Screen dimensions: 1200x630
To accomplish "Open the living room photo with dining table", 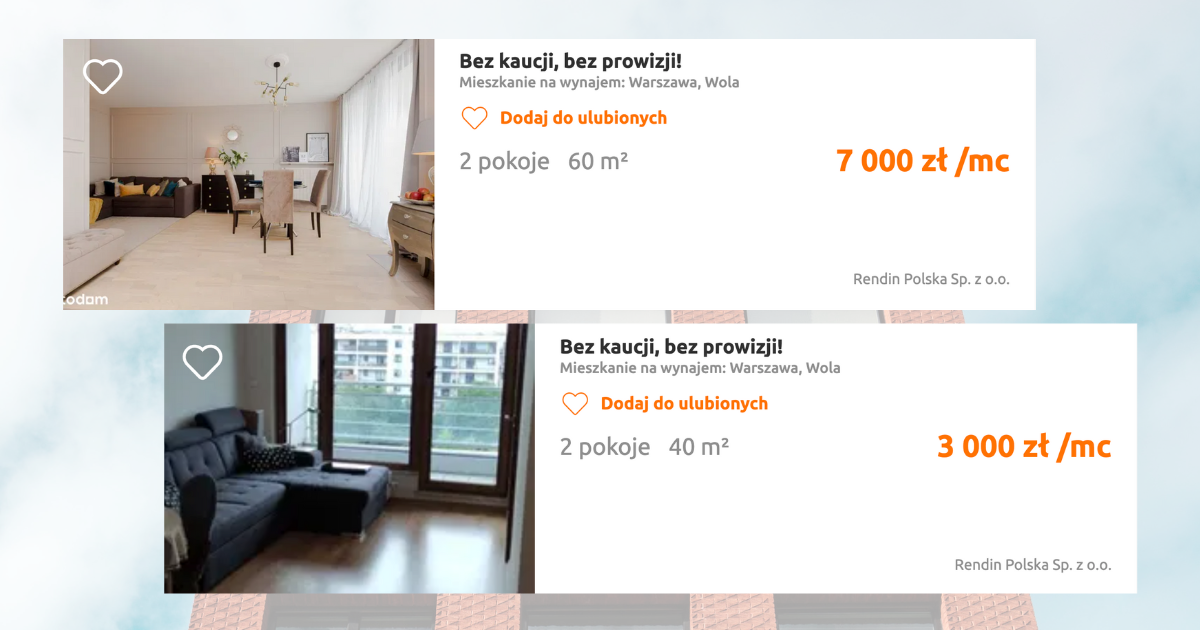I will pyautogui.click(x=249, y=174).
